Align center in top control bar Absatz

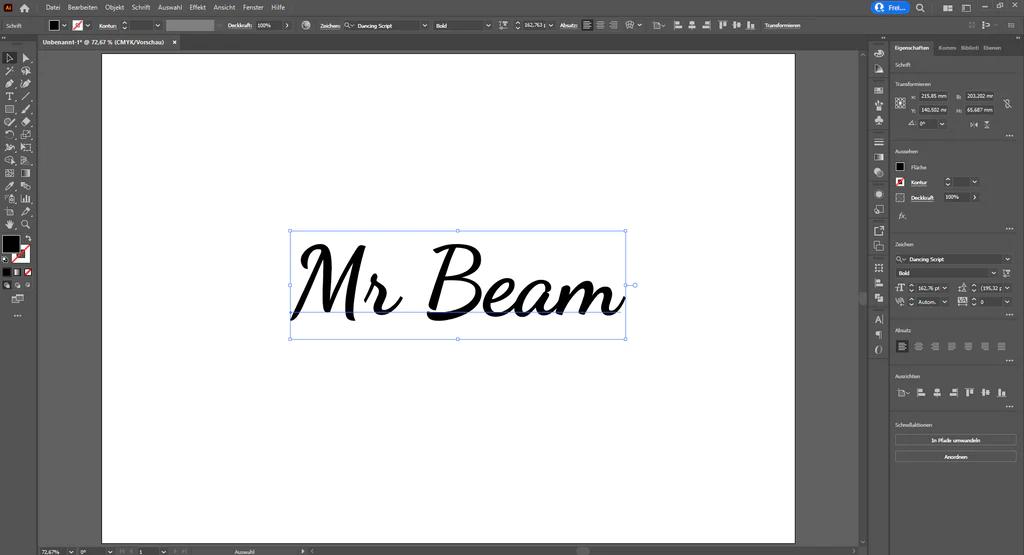coord(600,25)
